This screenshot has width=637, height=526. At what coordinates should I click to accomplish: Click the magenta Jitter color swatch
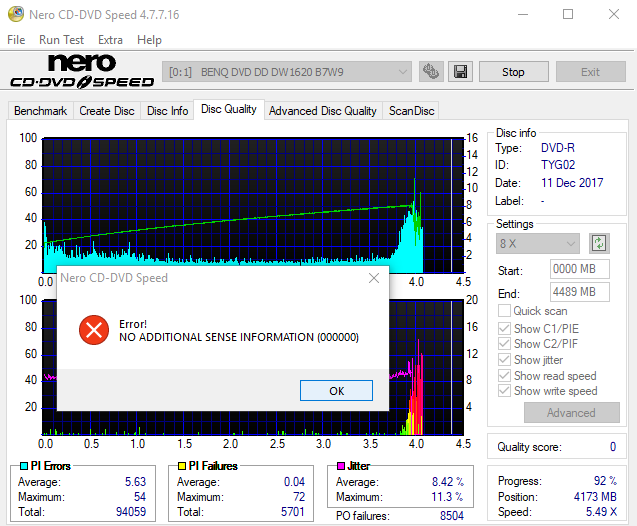pos(341,466)
